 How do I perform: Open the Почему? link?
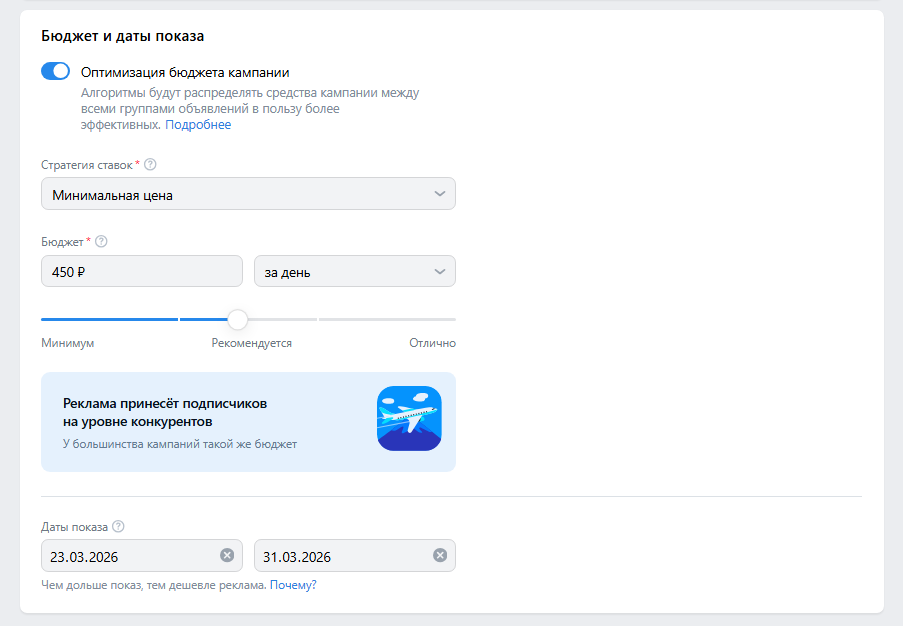click(293, 585)
